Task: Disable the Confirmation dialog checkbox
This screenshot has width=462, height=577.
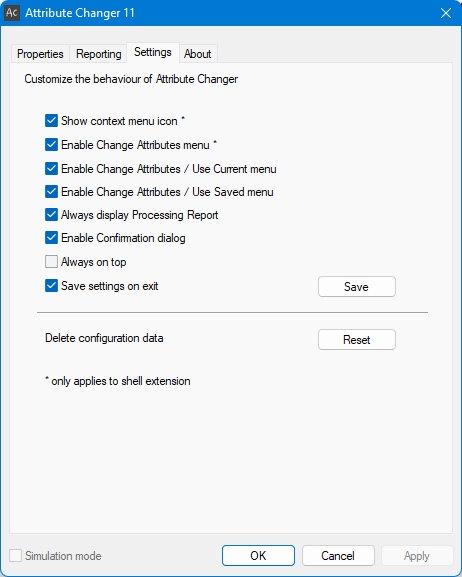Action: tap(52, 238)
